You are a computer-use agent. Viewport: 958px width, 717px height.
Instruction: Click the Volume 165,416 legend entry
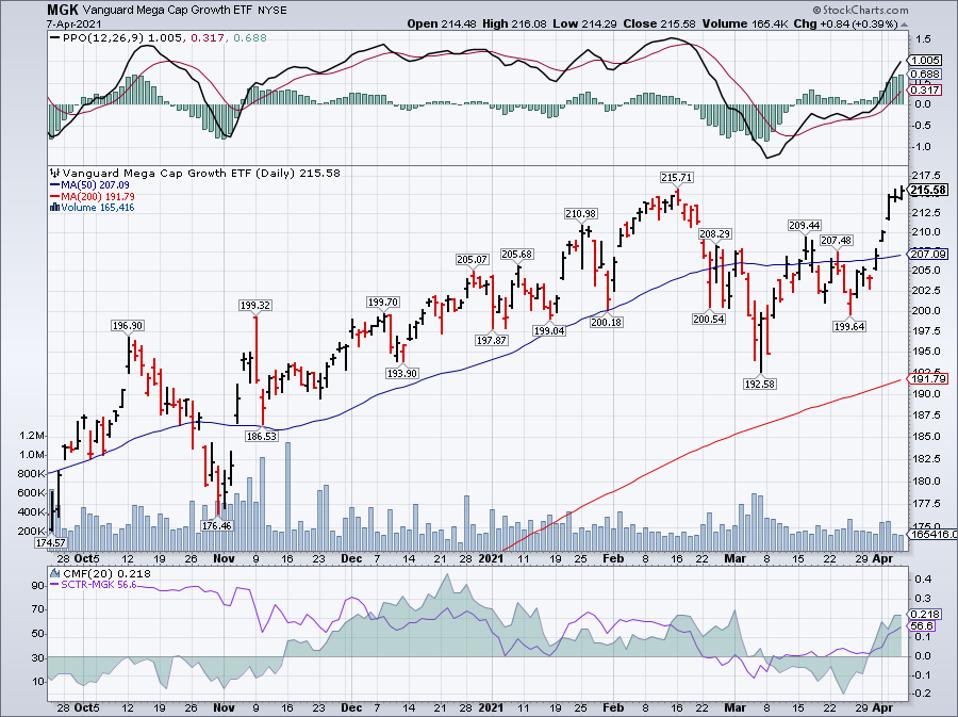pyautogui.click(x=92, y=208)
